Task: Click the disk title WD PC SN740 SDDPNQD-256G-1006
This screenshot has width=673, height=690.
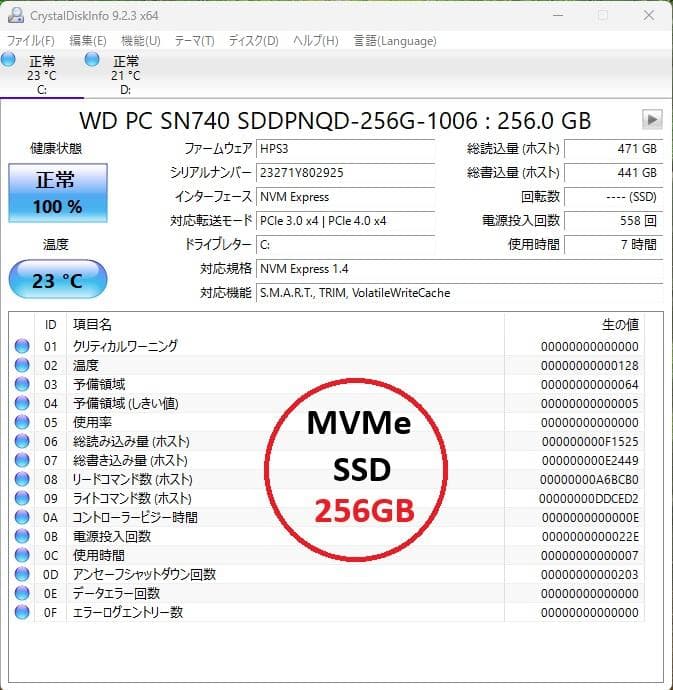Action: [335, 120]
